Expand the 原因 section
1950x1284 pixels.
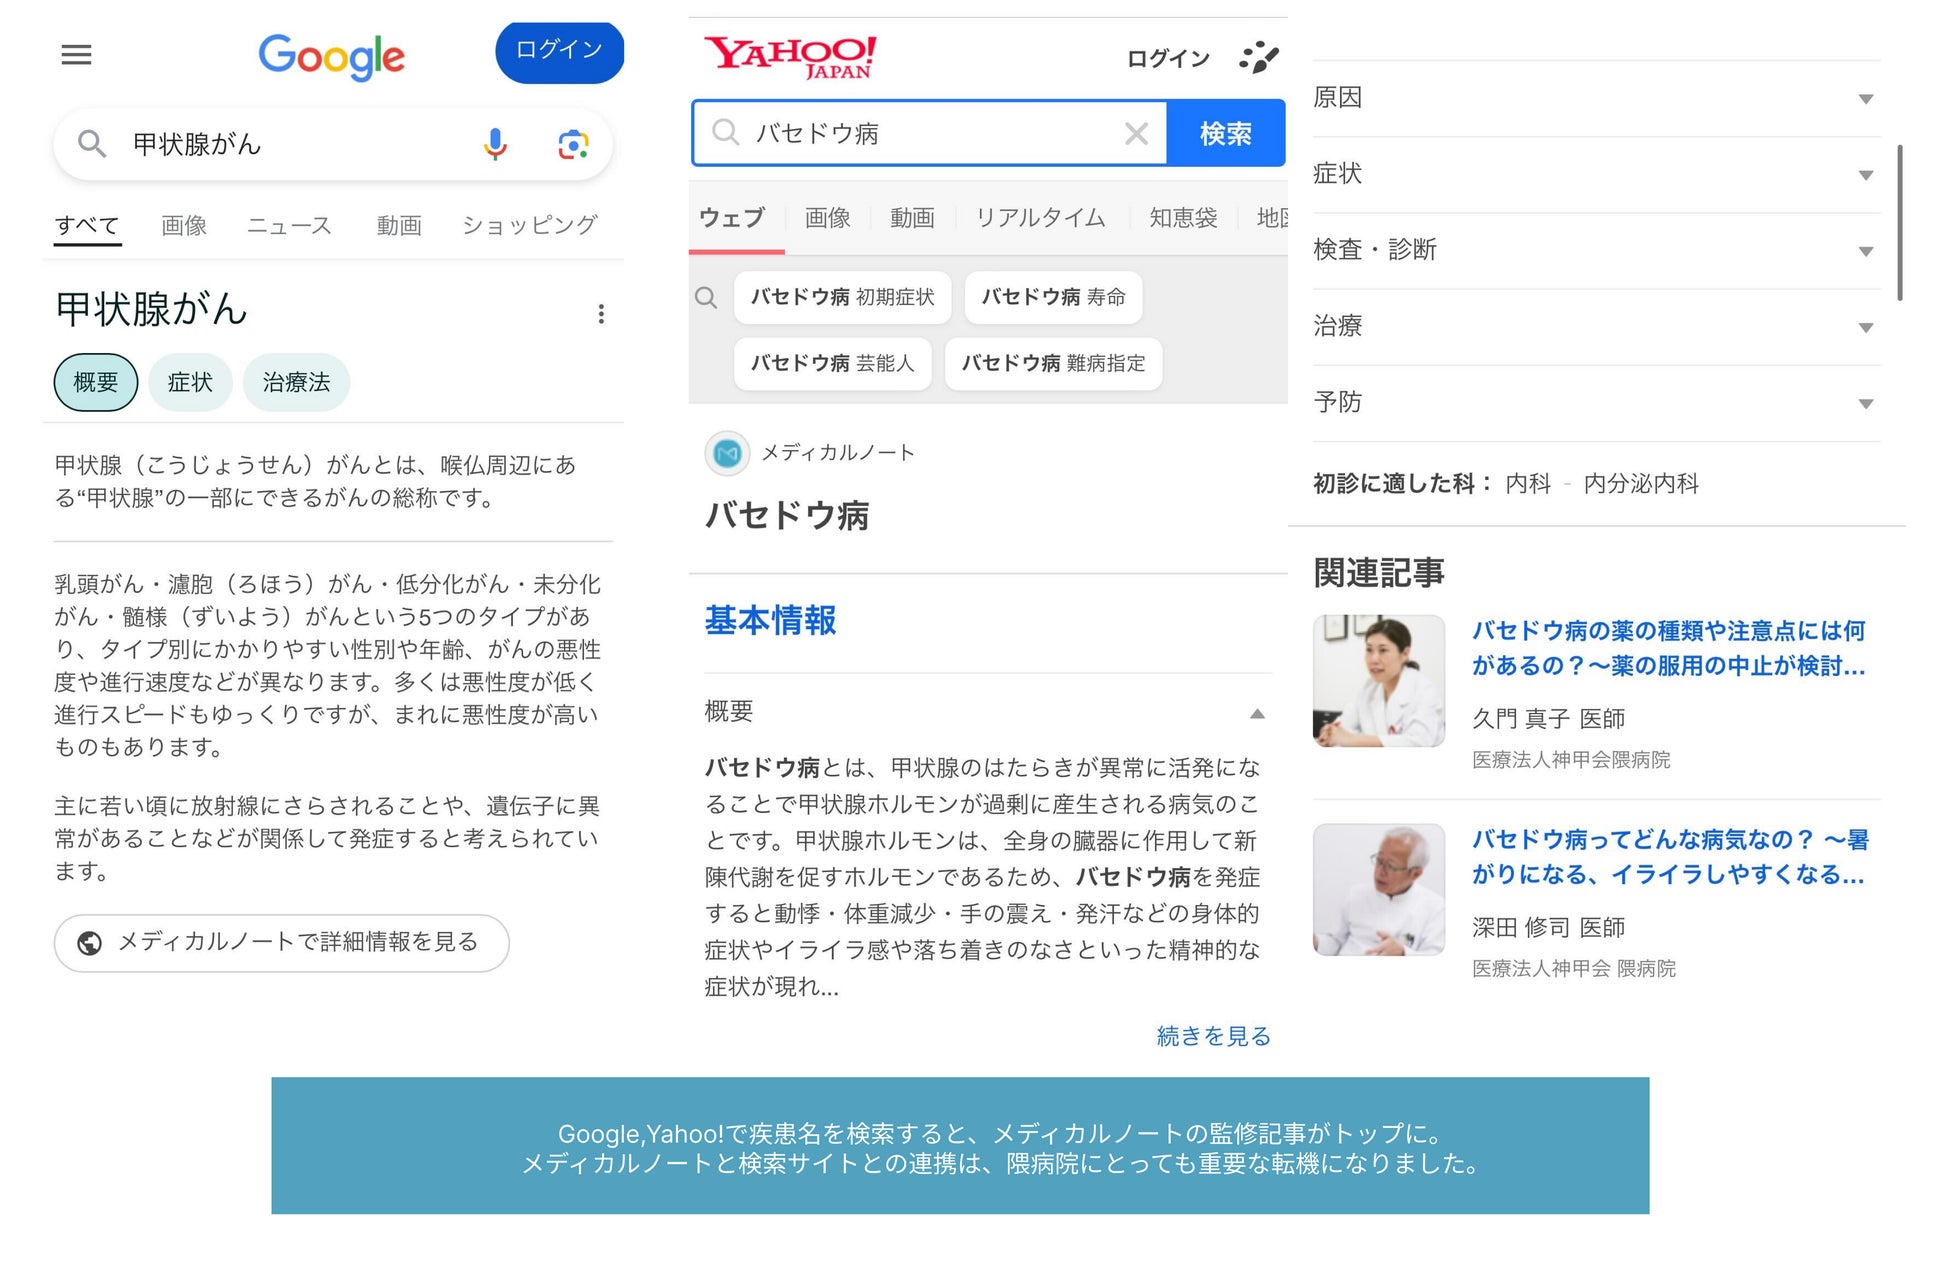click(1865, 98)
